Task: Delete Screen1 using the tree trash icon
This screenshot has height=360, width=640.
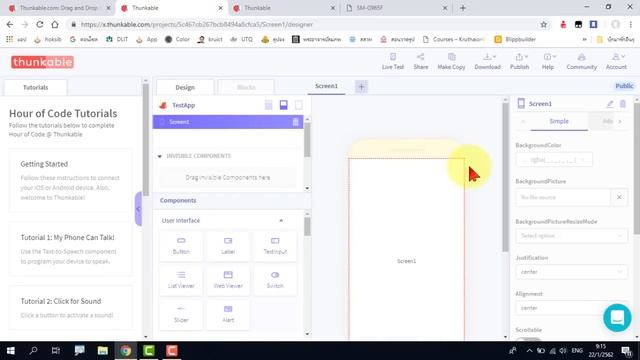Action: [296, 122]
